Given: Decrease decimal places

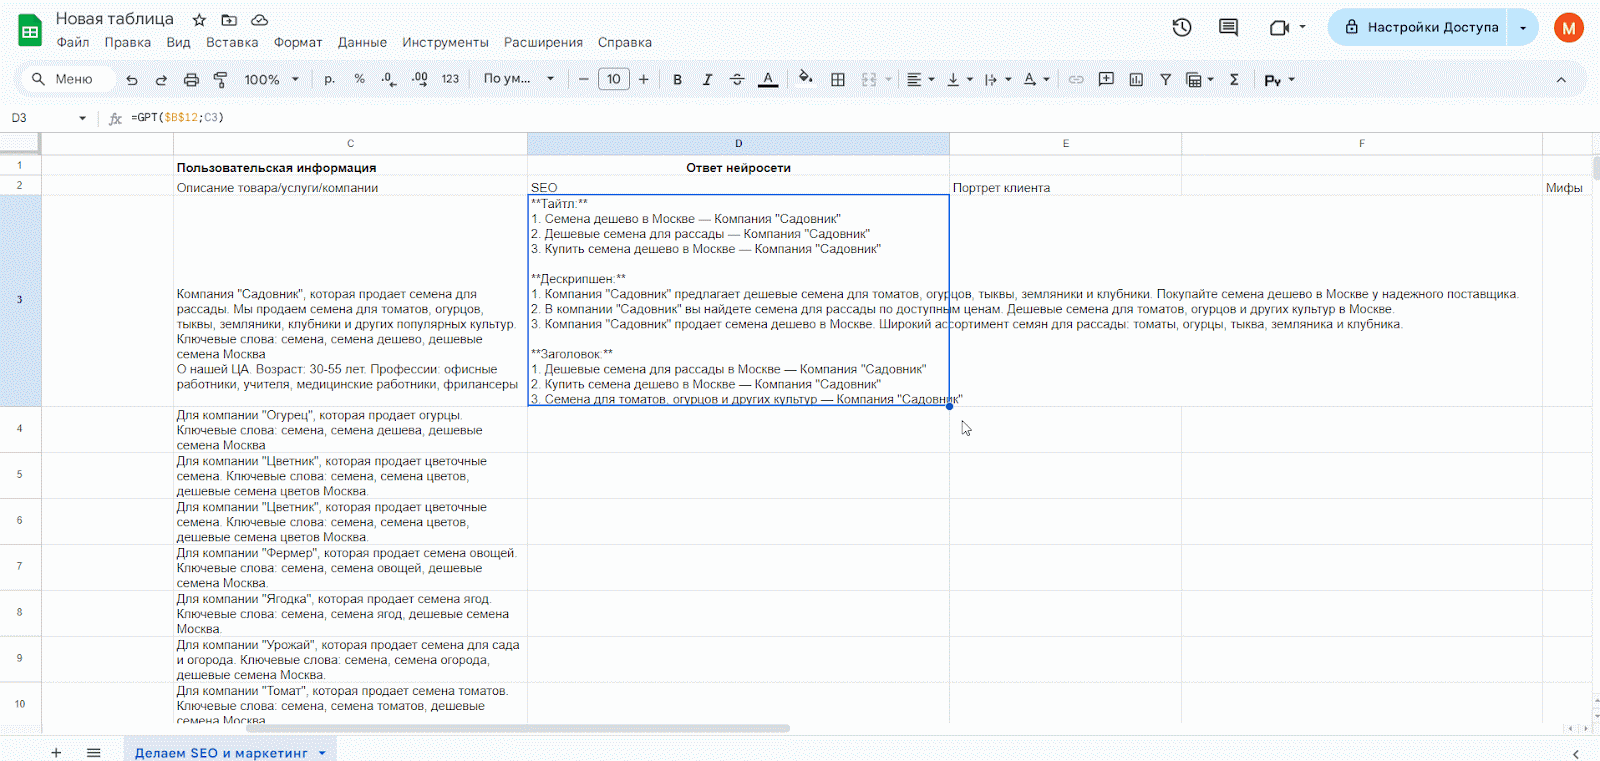Looking at the screenshot, I should click(x=389, y=79).
